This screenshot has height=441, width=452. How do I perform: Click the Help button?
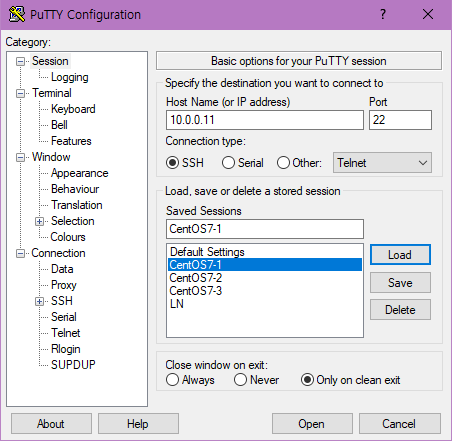138,424
